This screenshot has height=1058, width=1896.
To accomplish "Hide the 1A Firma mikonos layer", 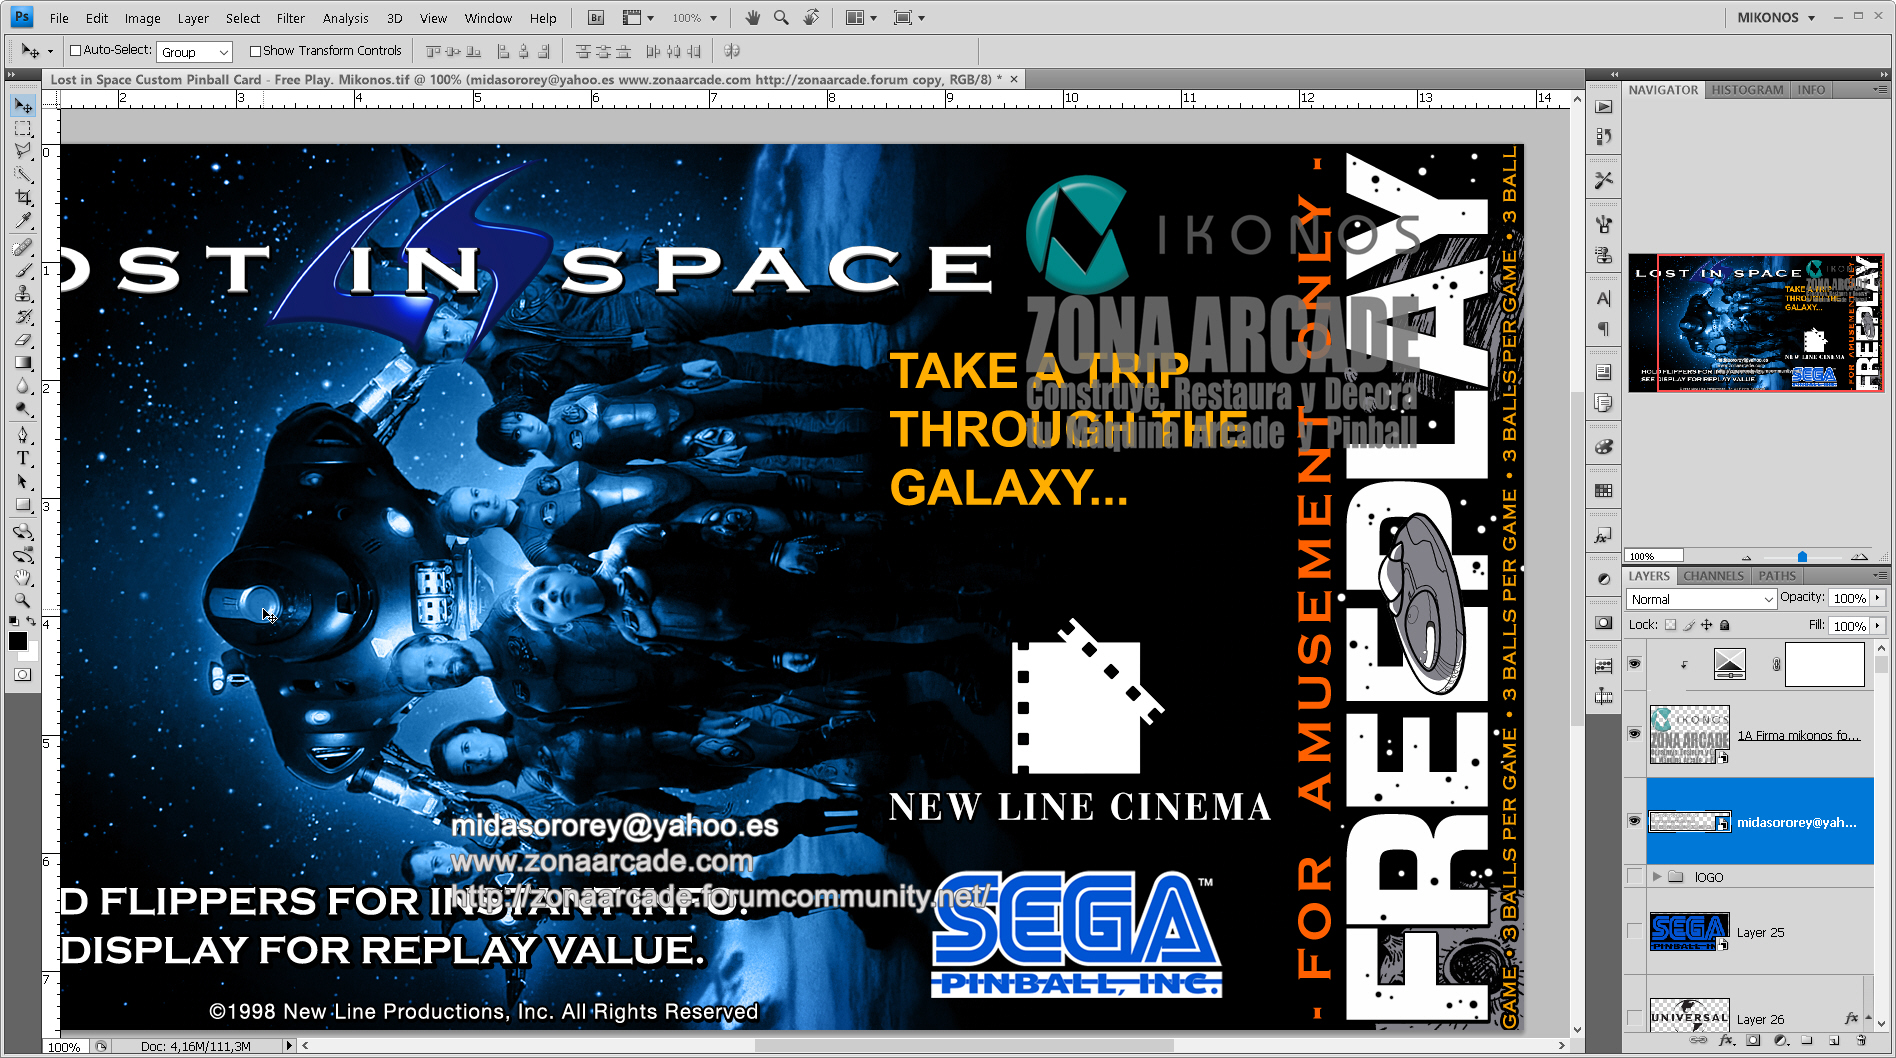I will click(x=1634, y=734).
